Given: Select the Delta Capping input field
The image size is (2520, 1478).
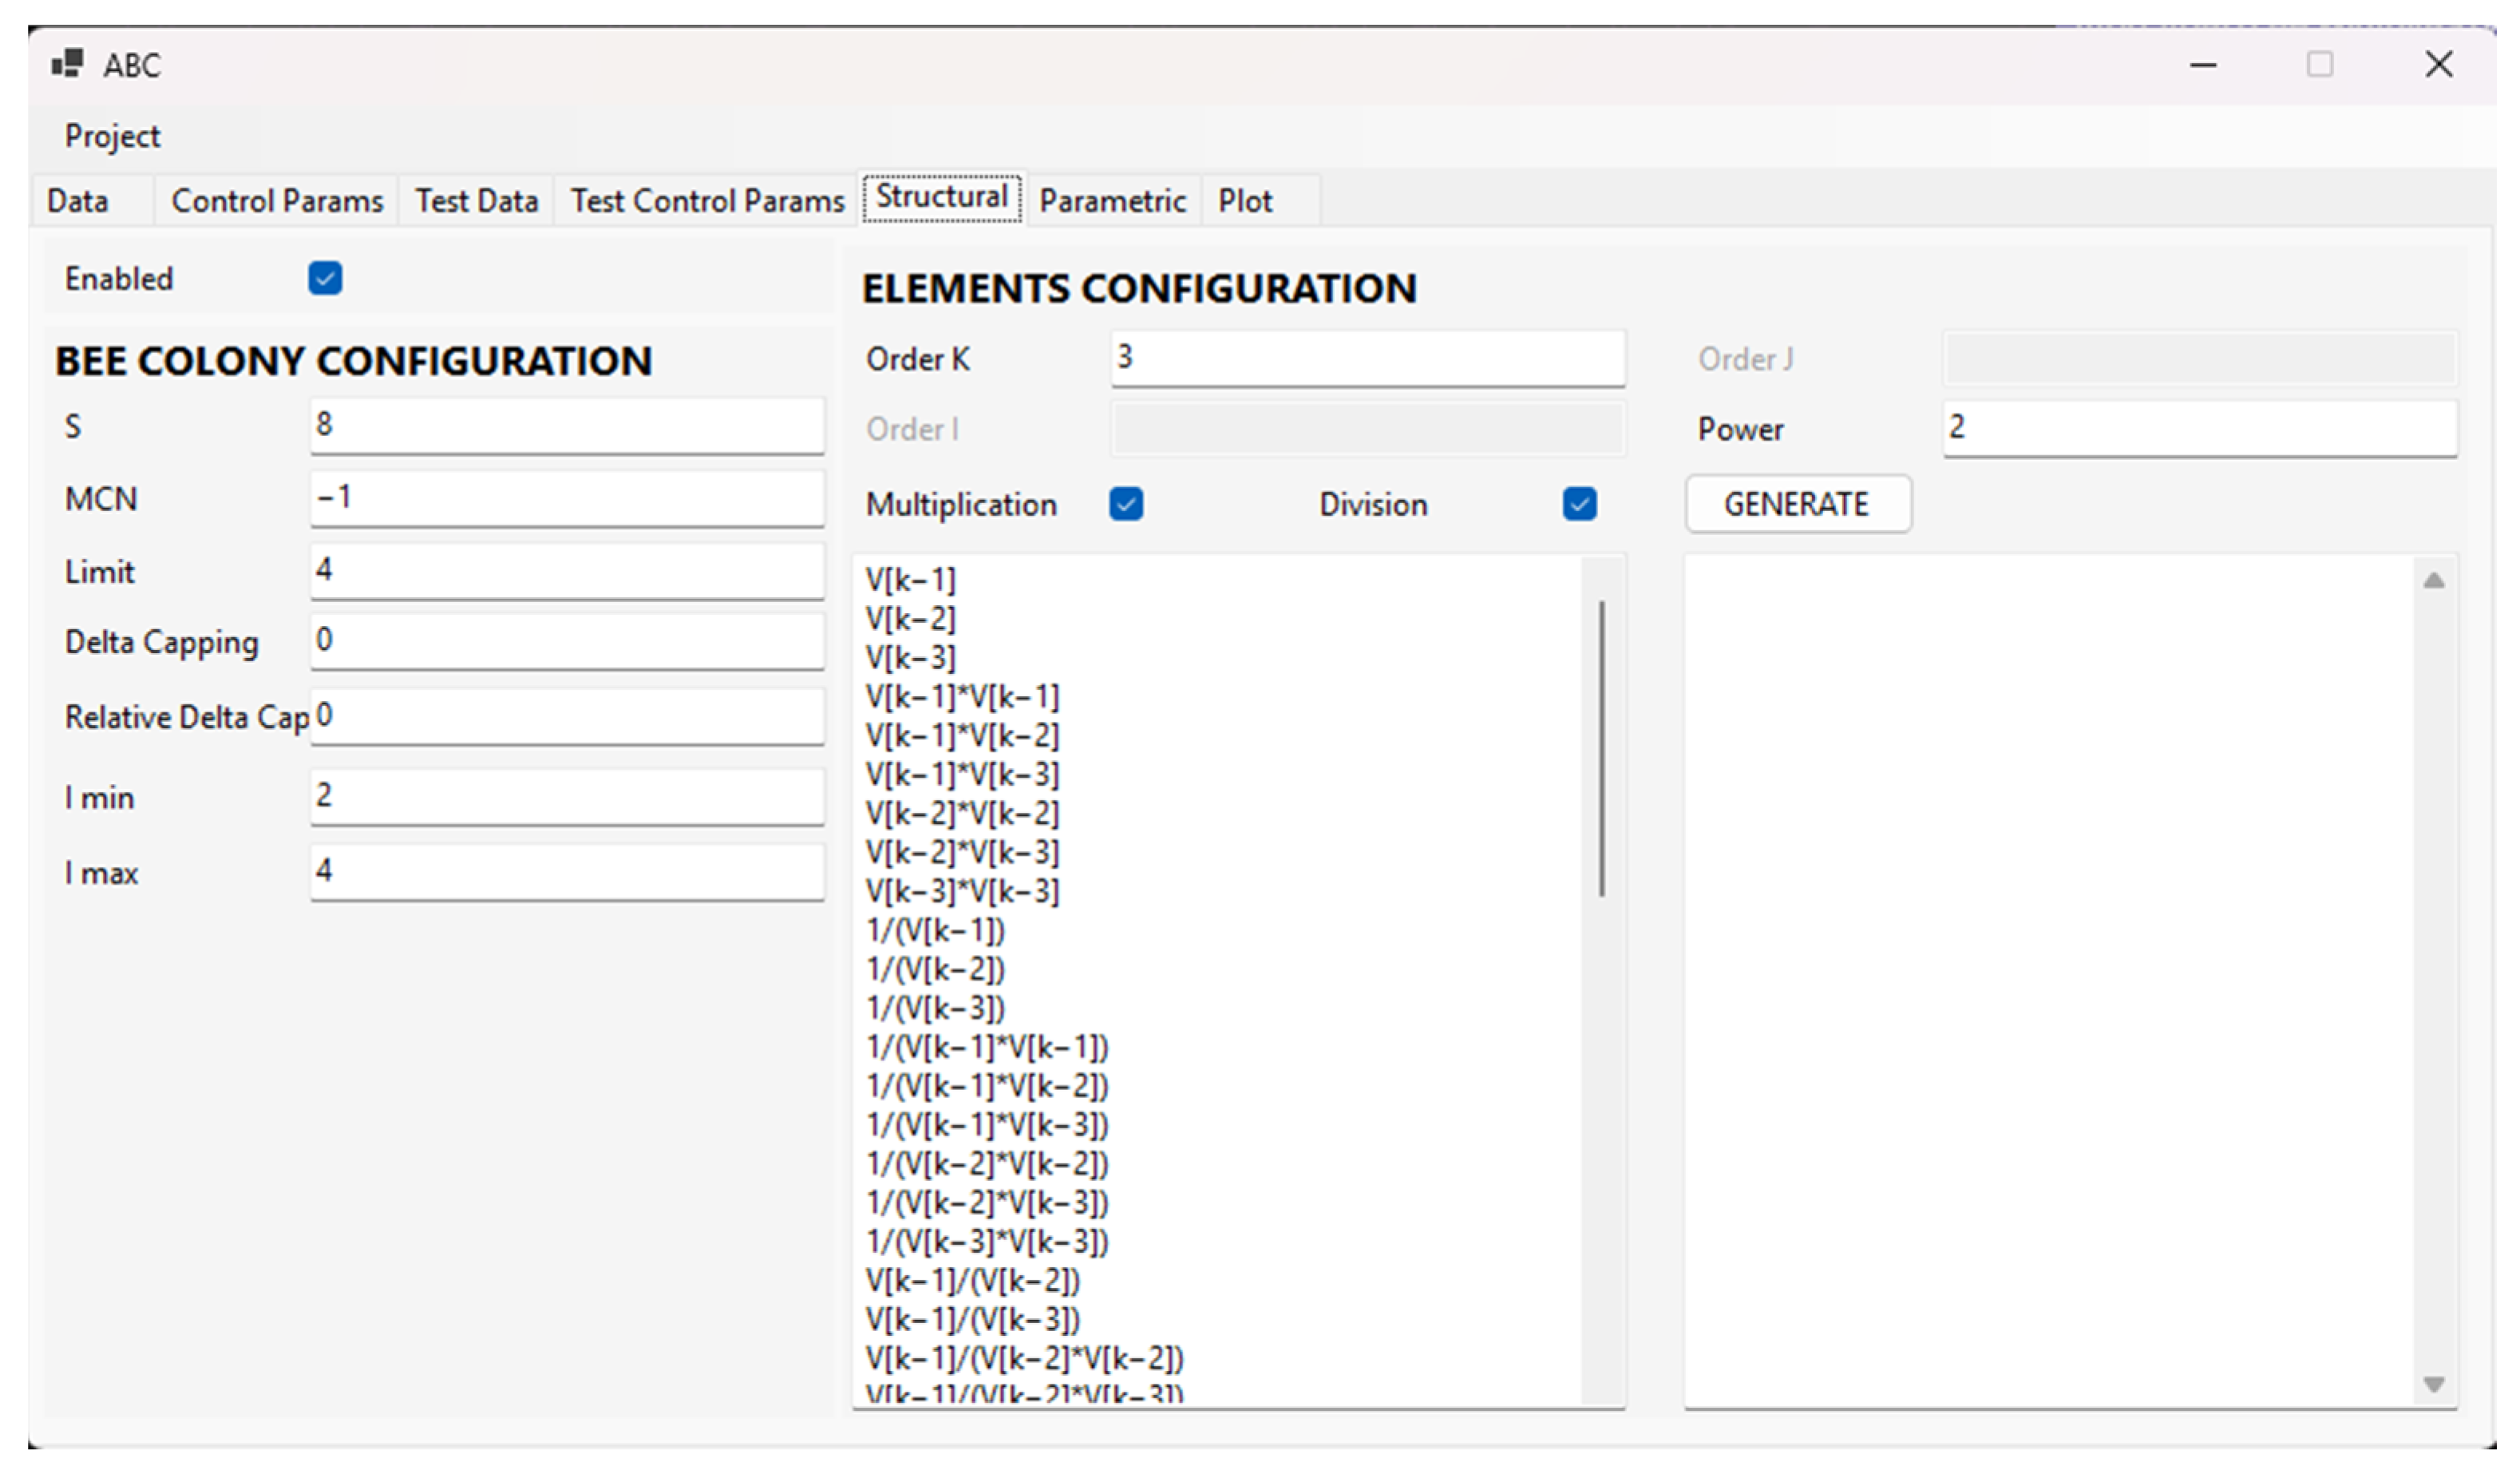Looking at the screenshot, I should (567, 641).
